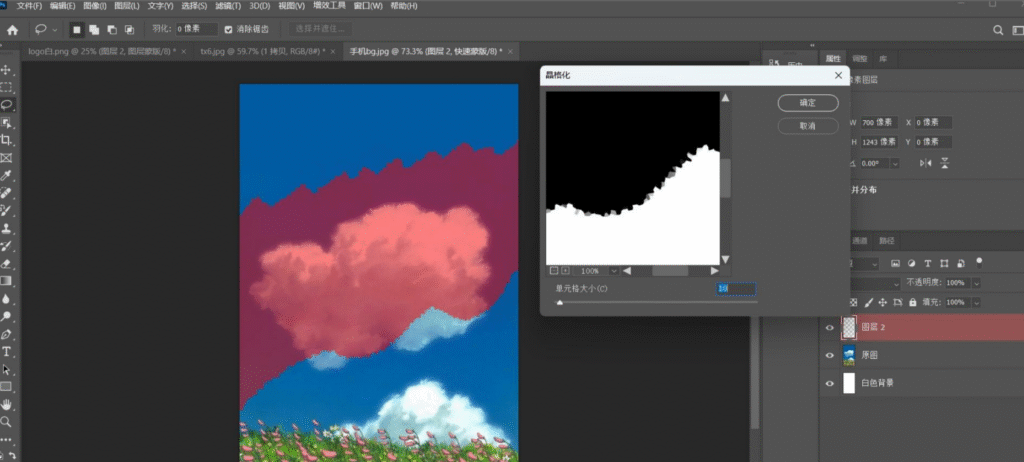Open the 滤镜(T) menu
Screen dimensions: 1024x462
coord(229,6)
